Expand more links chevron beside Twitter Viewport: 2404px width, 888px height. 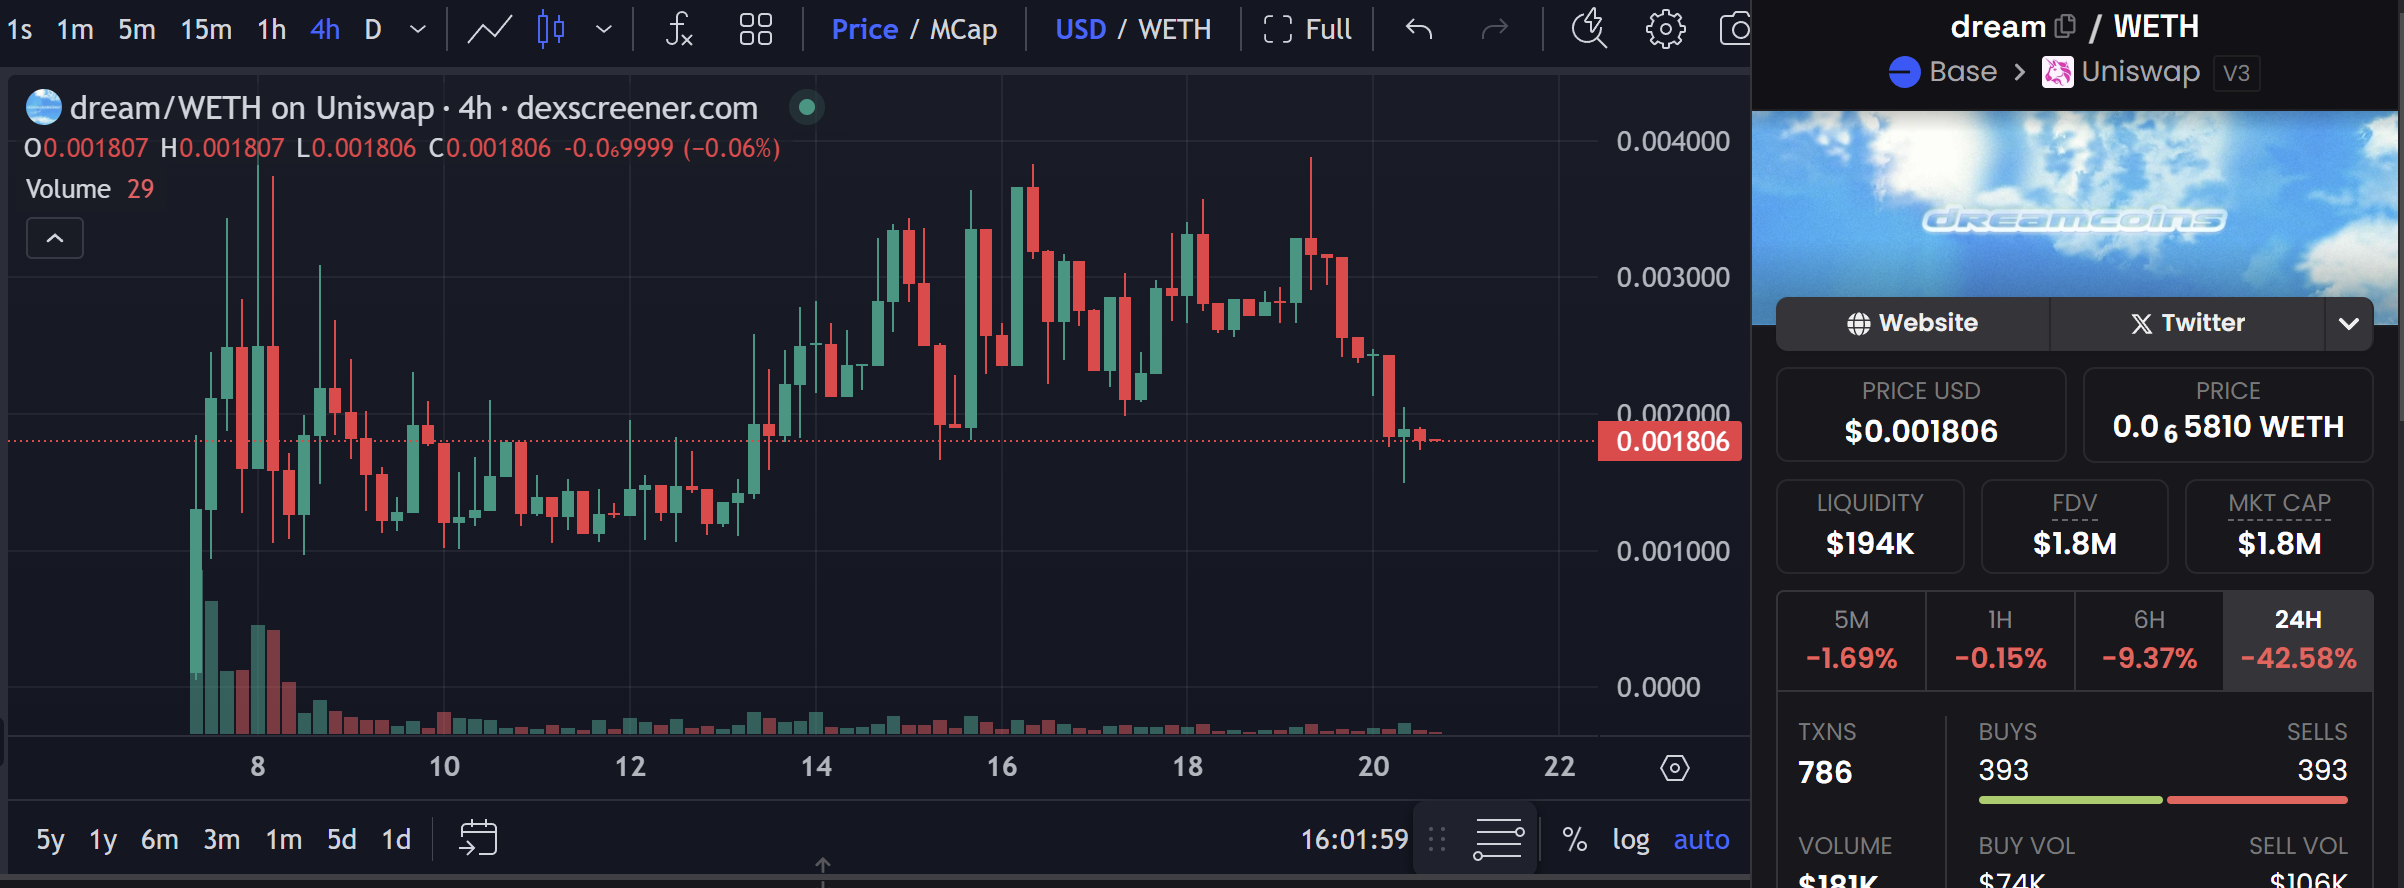[x=2348, y=323]
